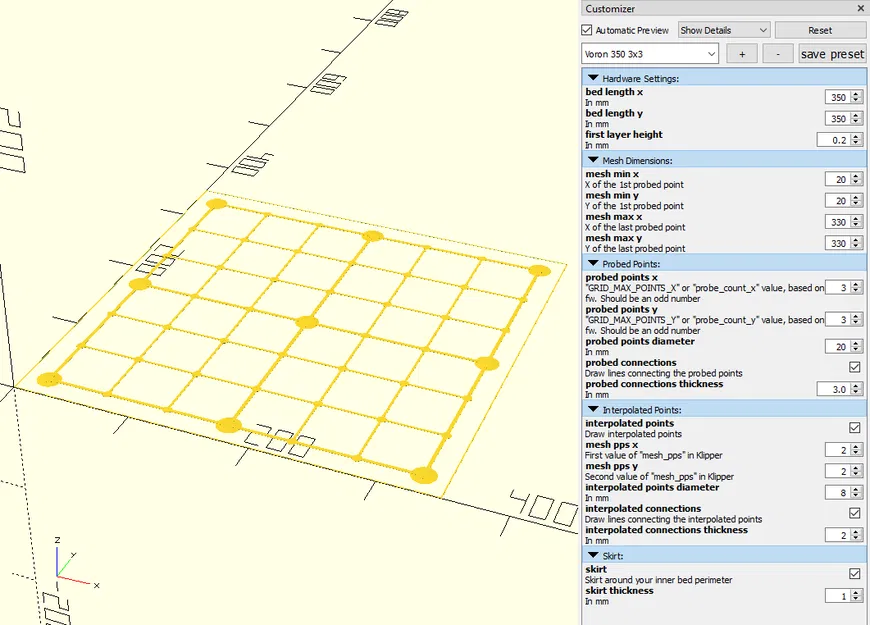
Task: Collapse the Probed Points section
Action: tap(593, 264)
